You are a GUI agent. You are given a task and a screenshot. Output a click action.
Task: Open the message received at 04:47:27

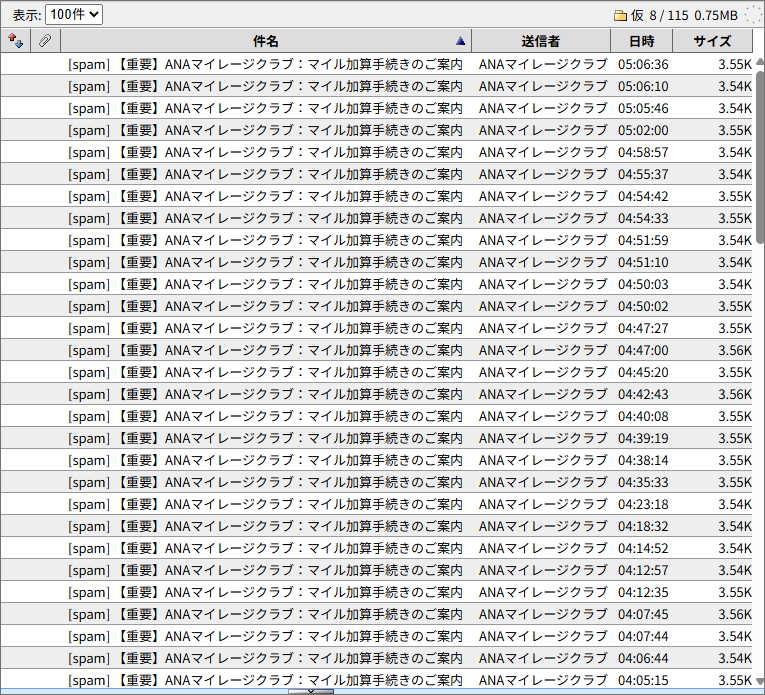pos(376,328)
